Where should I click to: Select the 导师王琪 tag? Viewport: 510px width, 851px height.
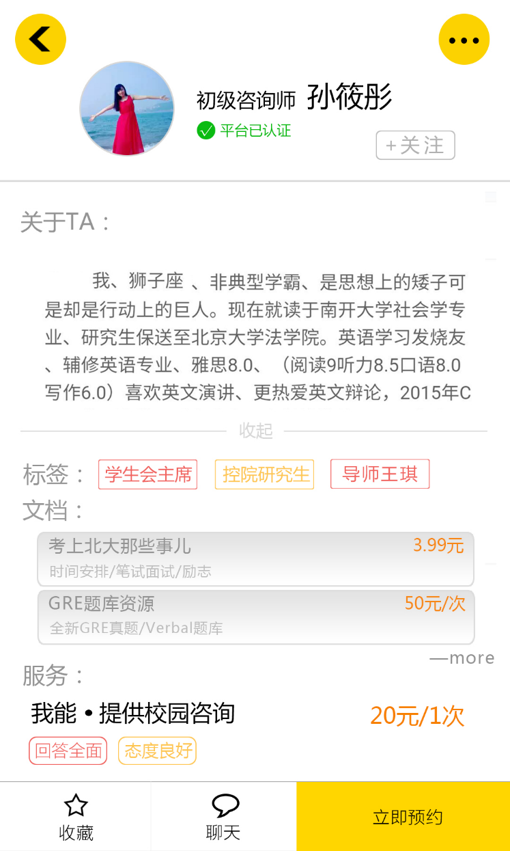pyautogui.click(x=380, y=474)
